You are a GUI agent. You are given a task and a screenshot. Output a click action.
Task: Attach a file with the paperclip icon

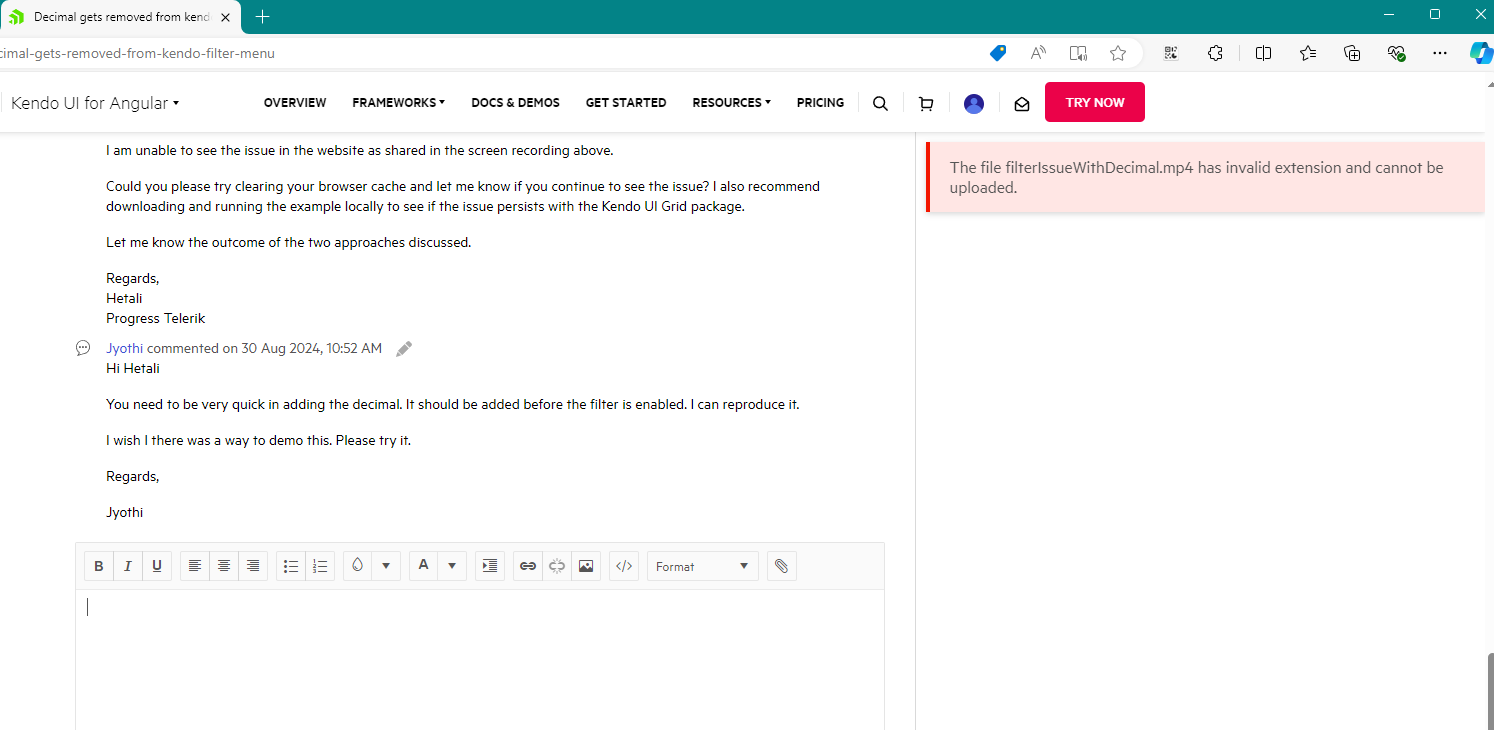click(x=782, y=566)
